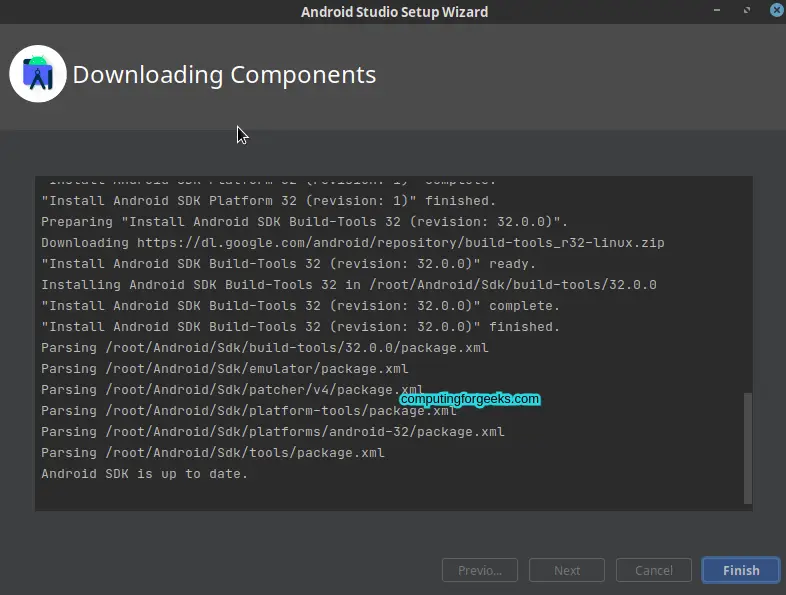Click the 'Parsing /root/Android/Sdk/tools/package.xml' line

tap(213, 453)
